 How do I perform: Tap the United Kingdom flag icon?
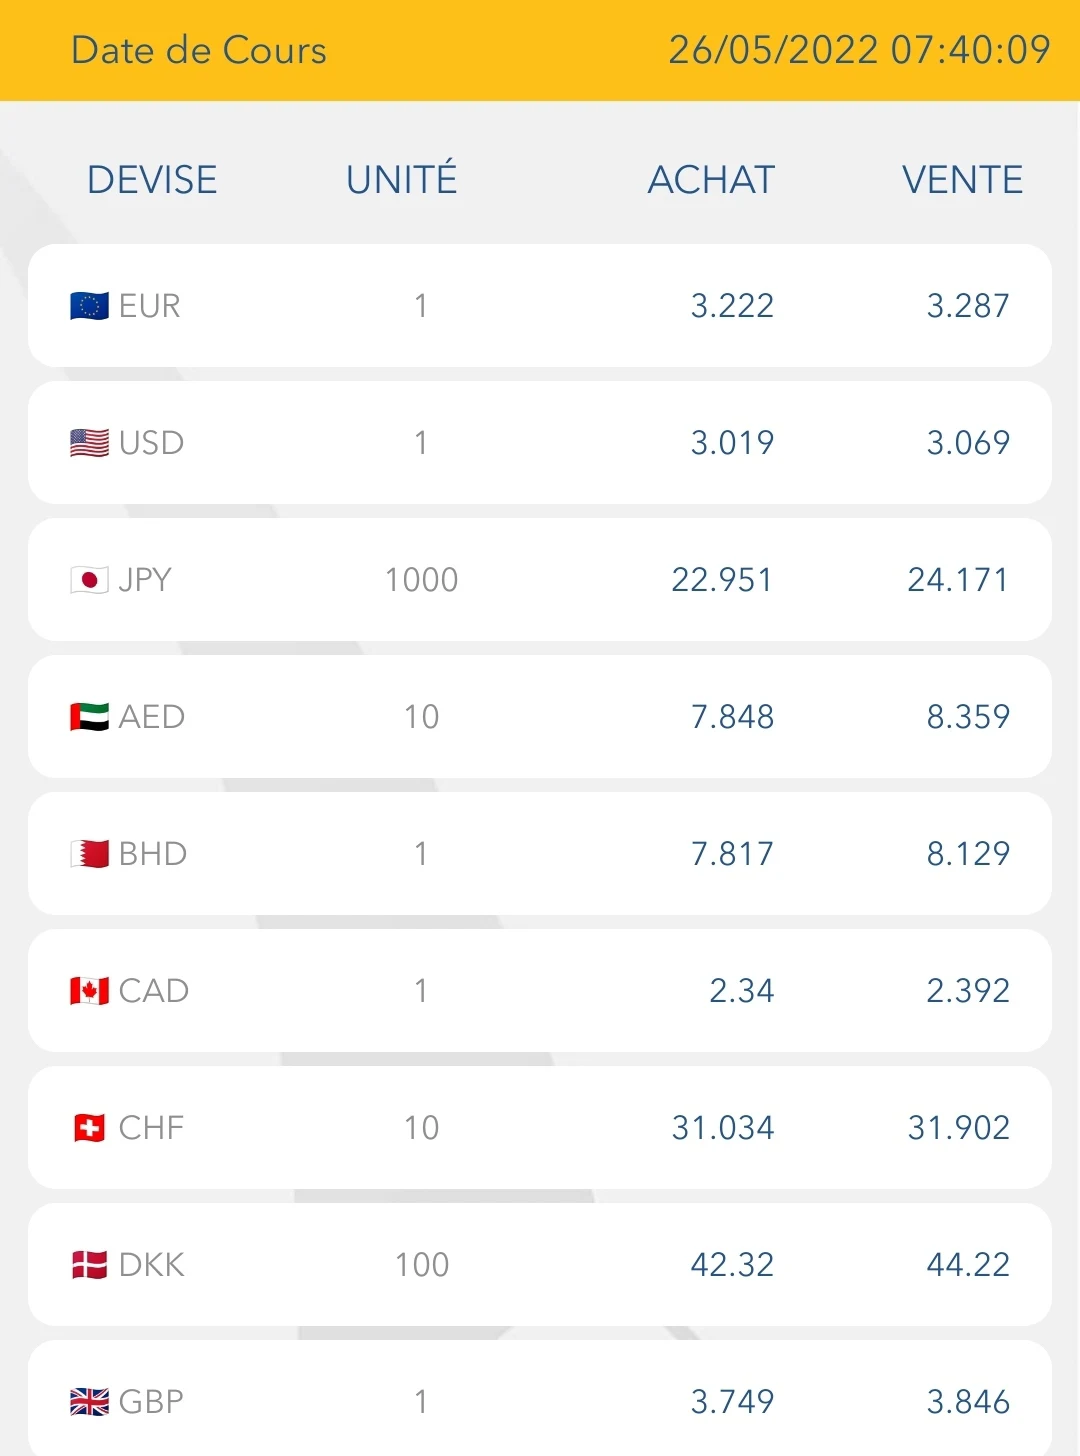tap(89, 1402)
